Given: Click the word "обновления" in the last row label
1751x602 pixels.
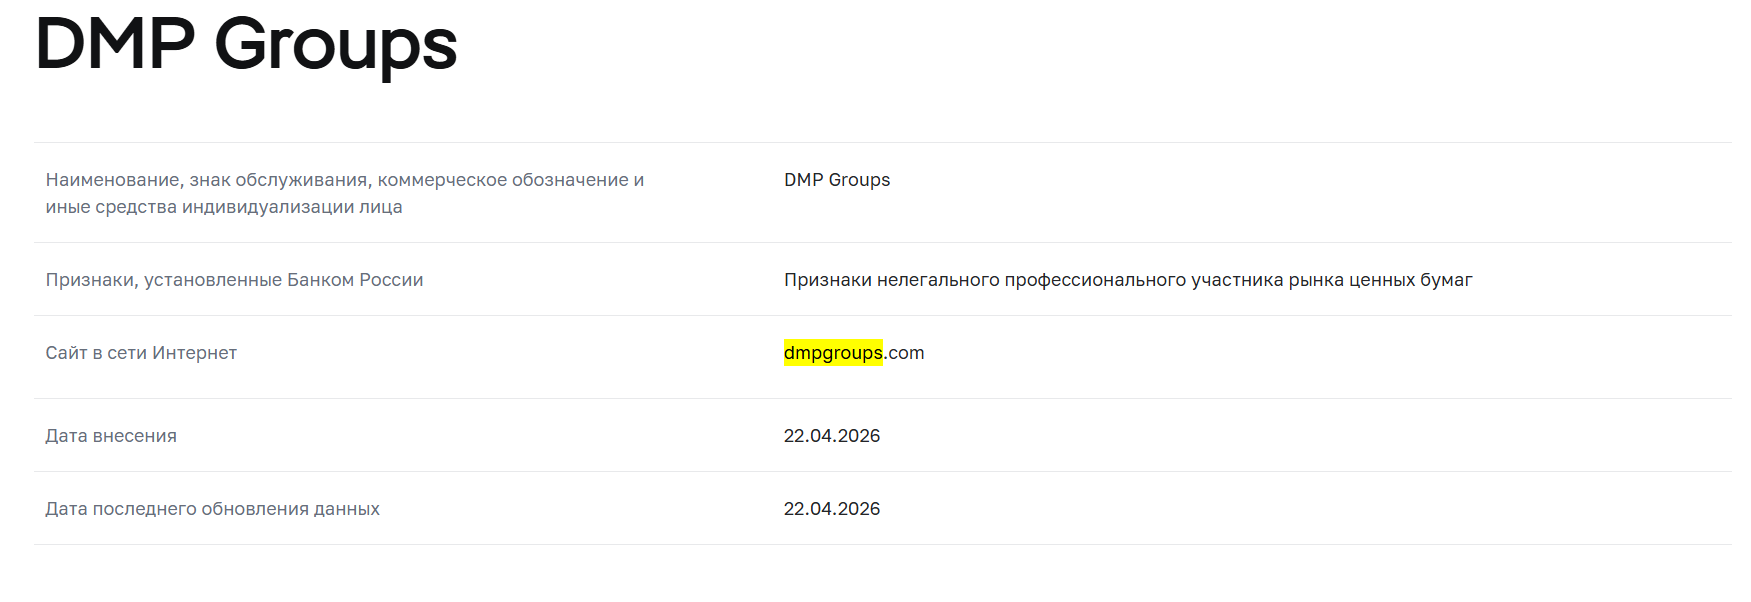Looking at the screenshot, I should tap(254, 509).
